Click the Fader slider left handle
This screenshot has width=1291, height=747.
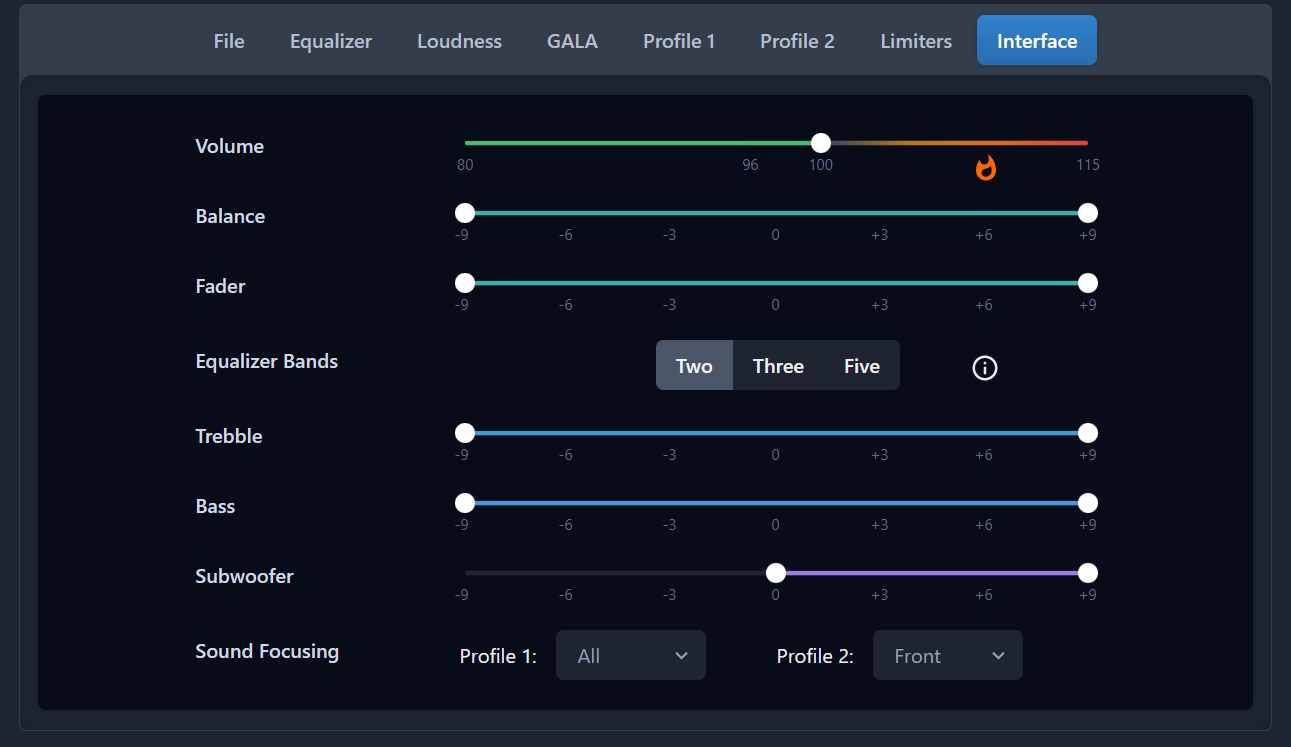tap(465, 283)
